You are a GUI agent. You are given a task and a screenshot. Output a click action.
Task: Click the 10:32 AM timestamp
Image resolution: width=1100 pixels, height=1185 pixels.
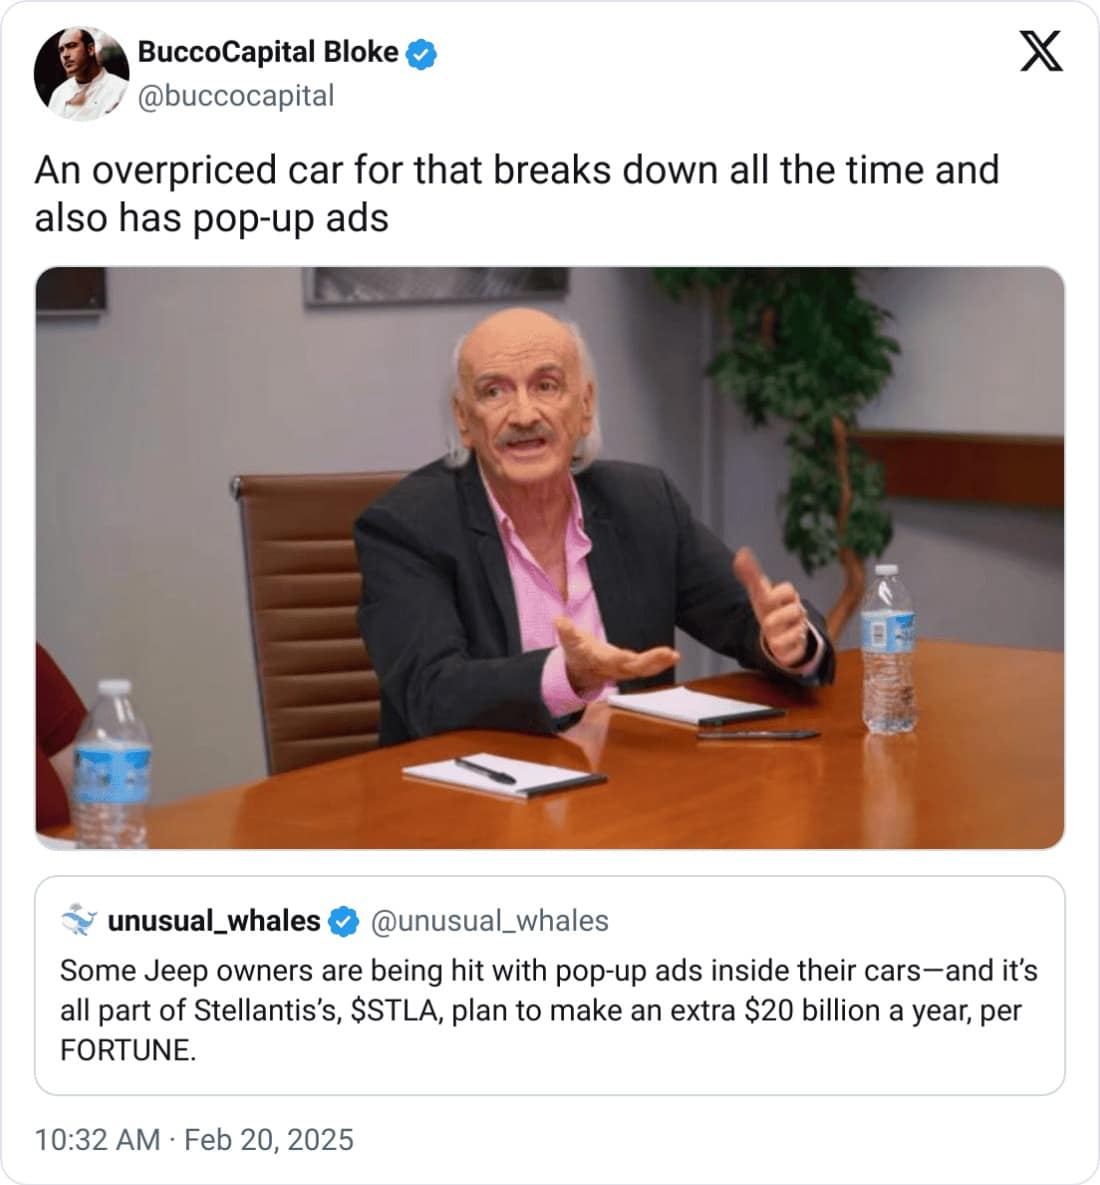click(x=97, y=1140)
